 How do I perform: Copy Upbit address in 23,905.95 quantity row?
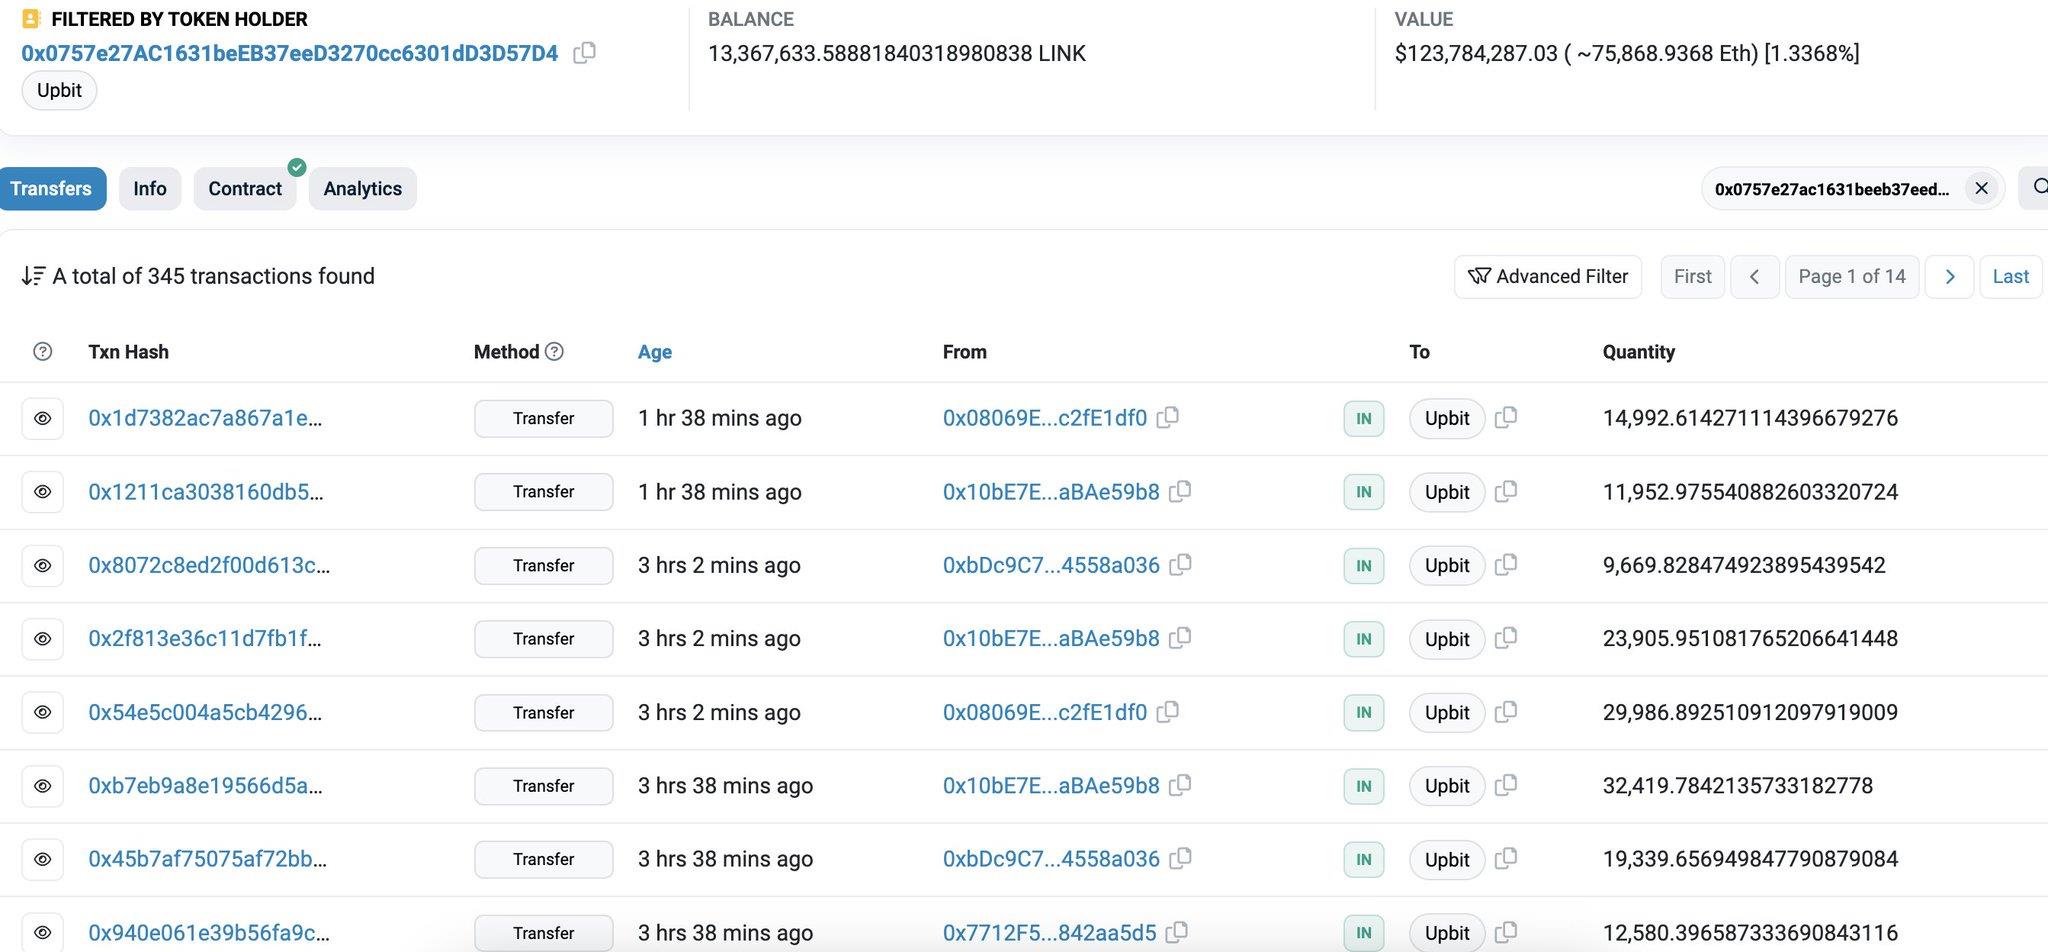point(1506,638)
